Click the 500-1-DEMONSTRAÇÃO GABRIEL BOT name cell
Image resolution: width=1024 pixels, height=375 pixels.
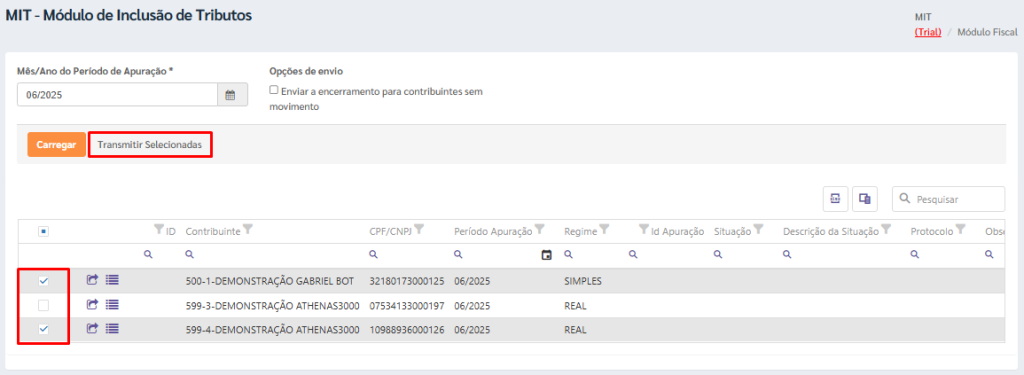coord(270,281)
